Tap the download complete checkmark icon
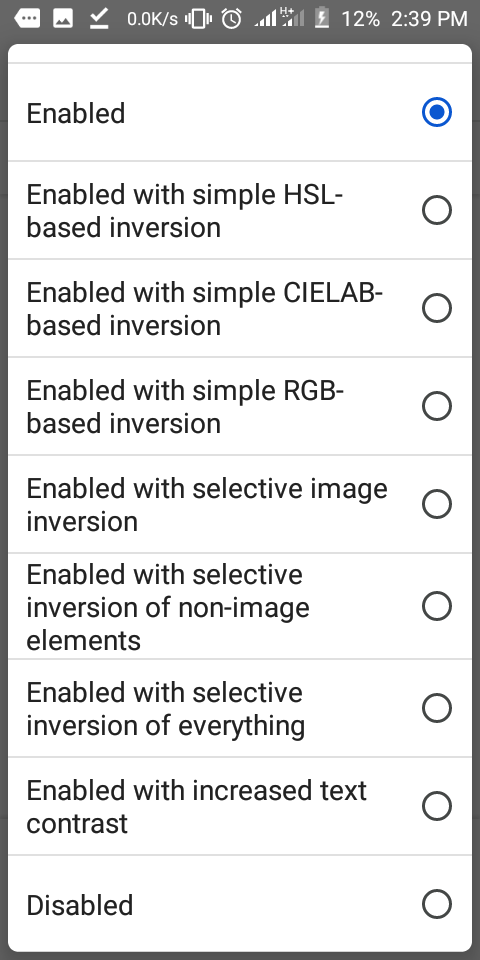 (x=99, y=18)
